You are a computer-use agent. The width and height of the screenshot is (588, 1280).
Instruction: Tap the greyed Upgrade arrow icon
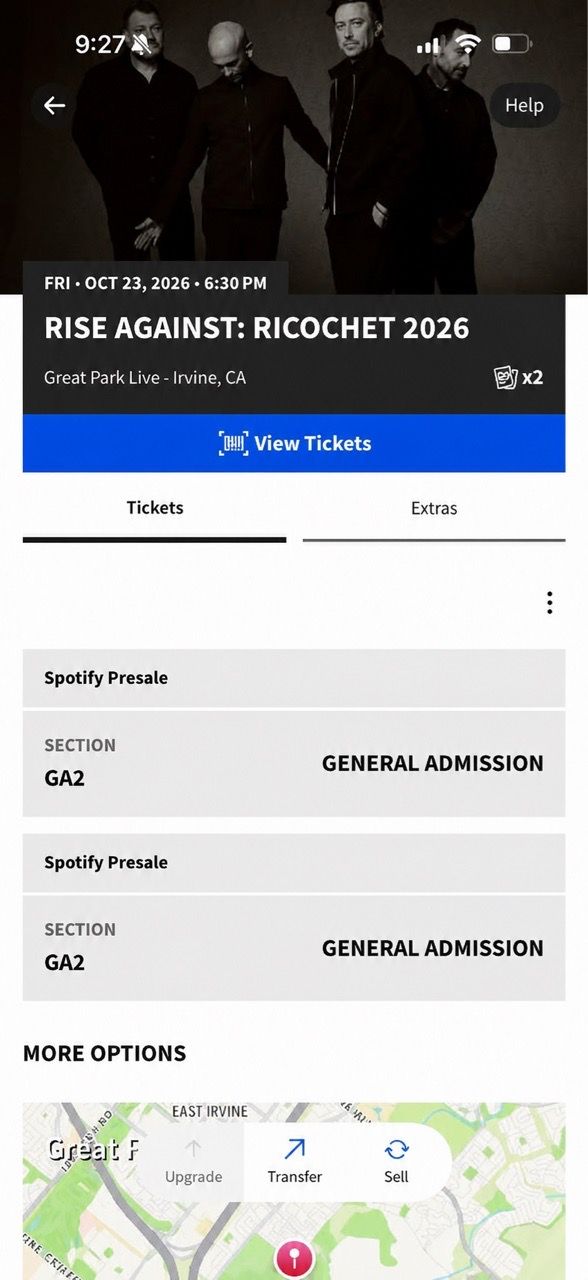(194, 1149)
